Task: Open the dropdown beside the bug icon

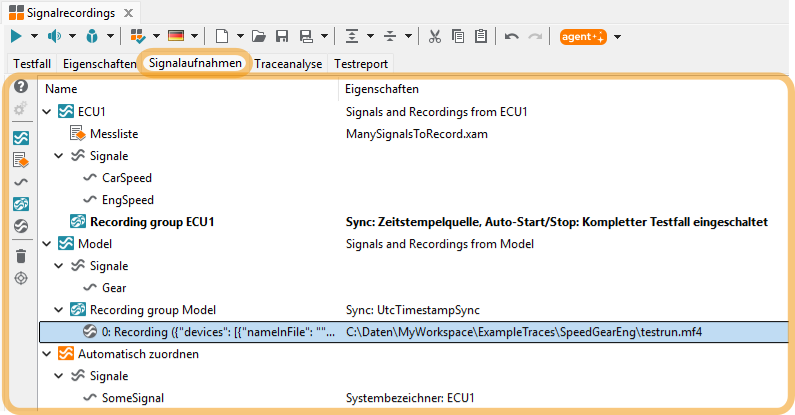Action: click(x=110, y=36)
